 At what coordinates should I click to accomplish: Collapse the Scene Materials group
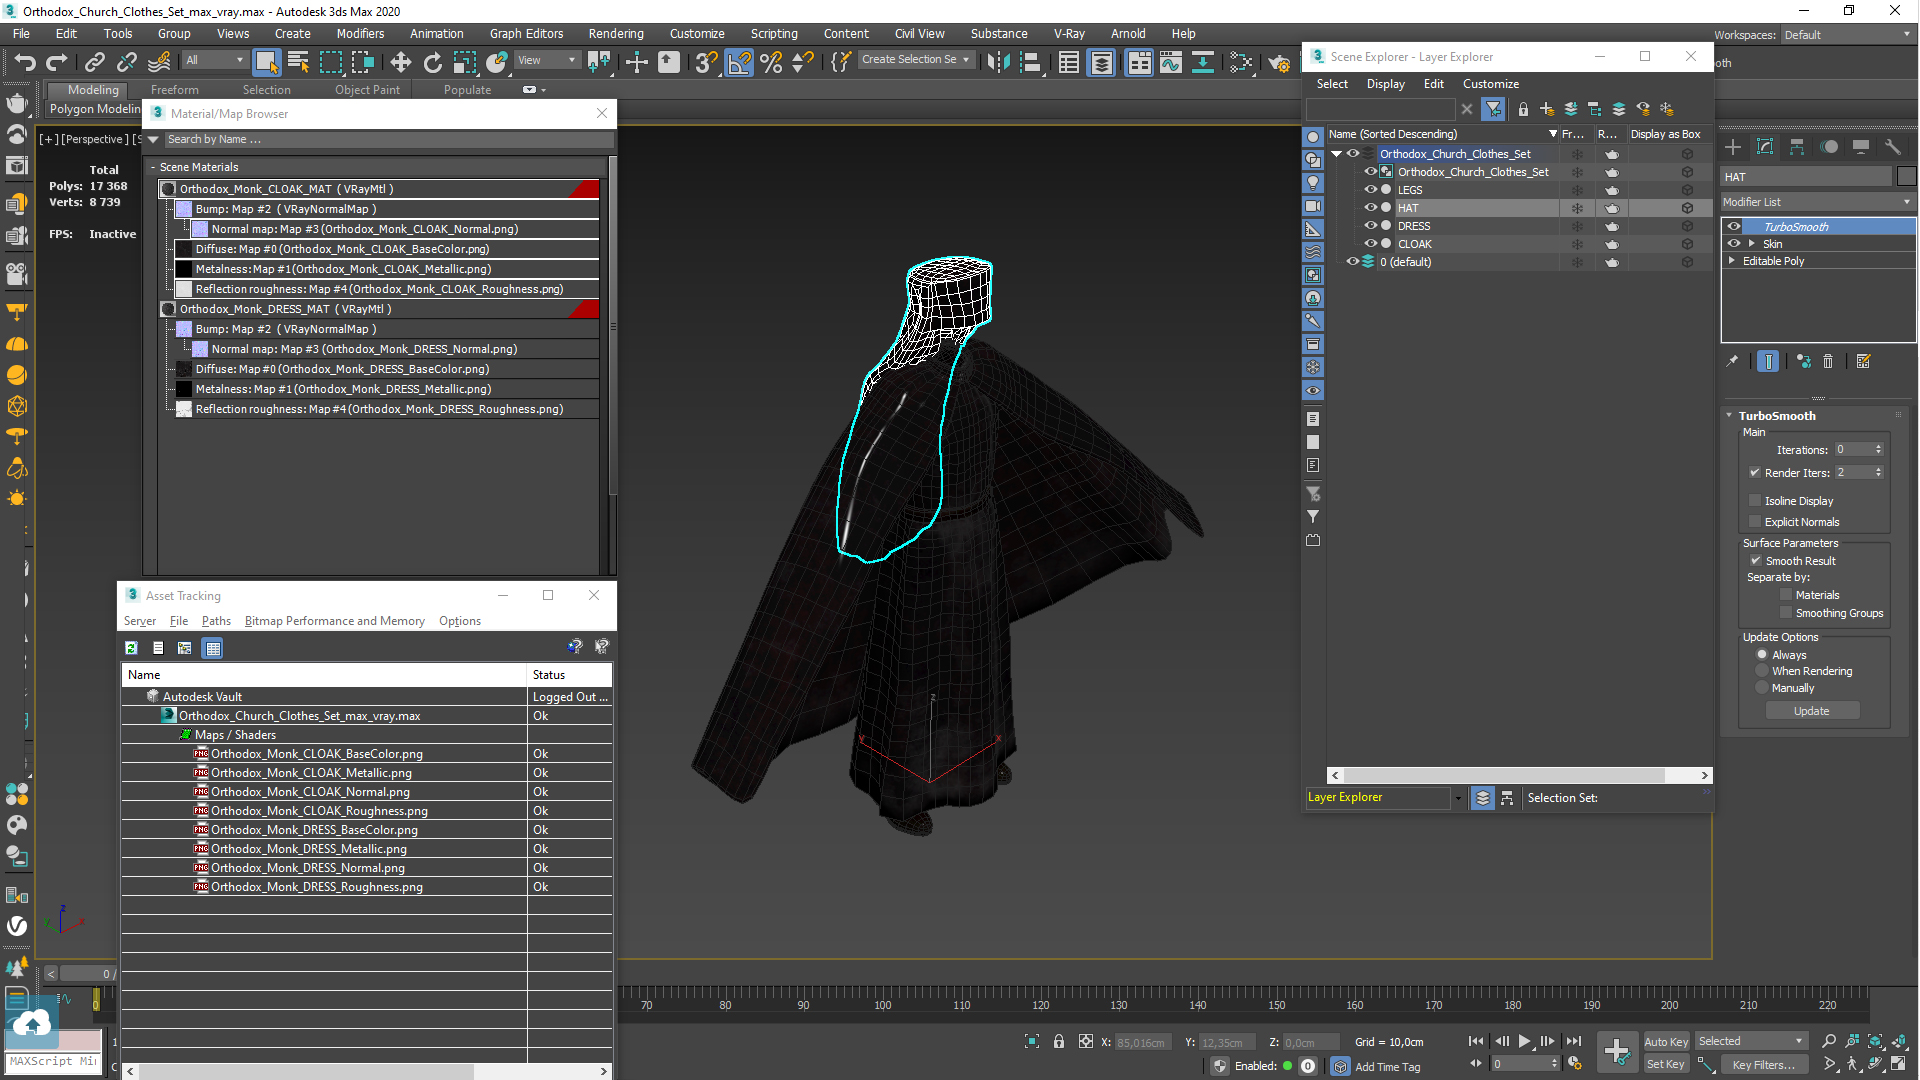click(153, 167)
